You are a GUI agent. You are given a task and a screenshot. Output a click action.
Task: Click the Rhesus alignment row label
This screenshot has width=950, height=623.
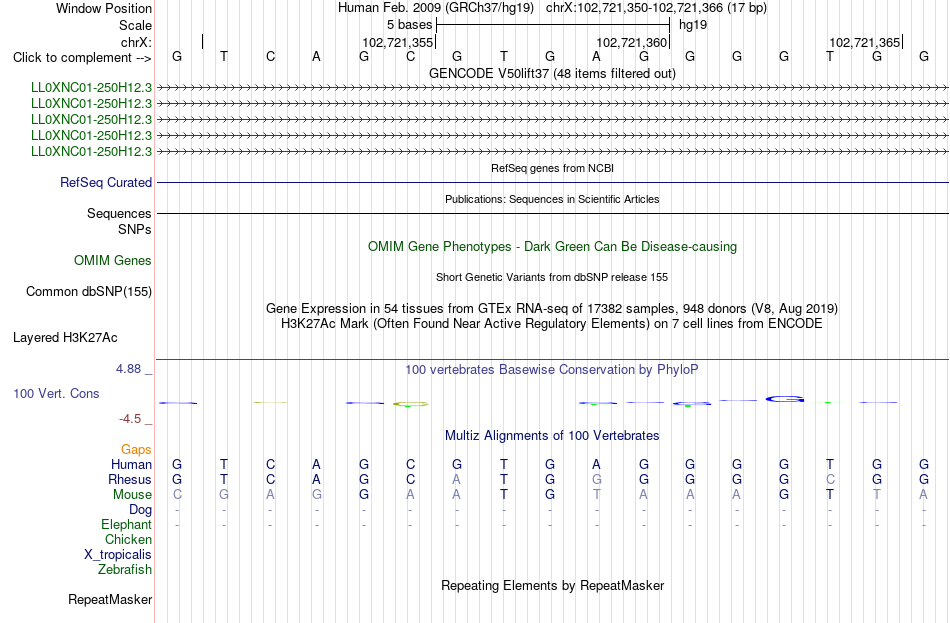coord(130,479)
